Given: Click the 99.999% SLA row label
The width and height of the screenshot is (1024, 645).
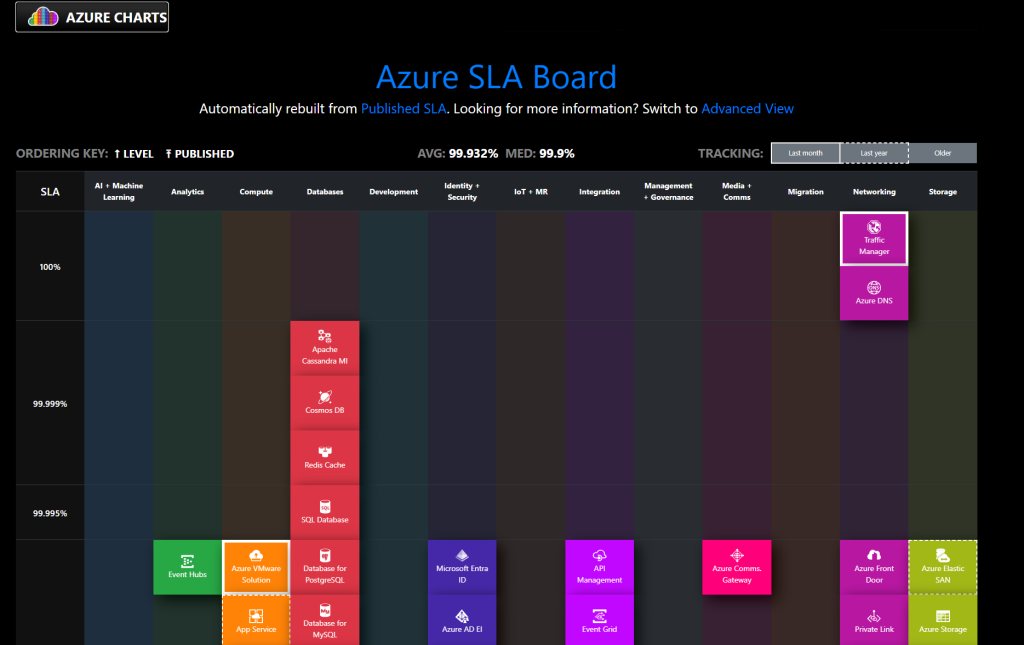Looking at the screenshot, I should coord(50,403).
